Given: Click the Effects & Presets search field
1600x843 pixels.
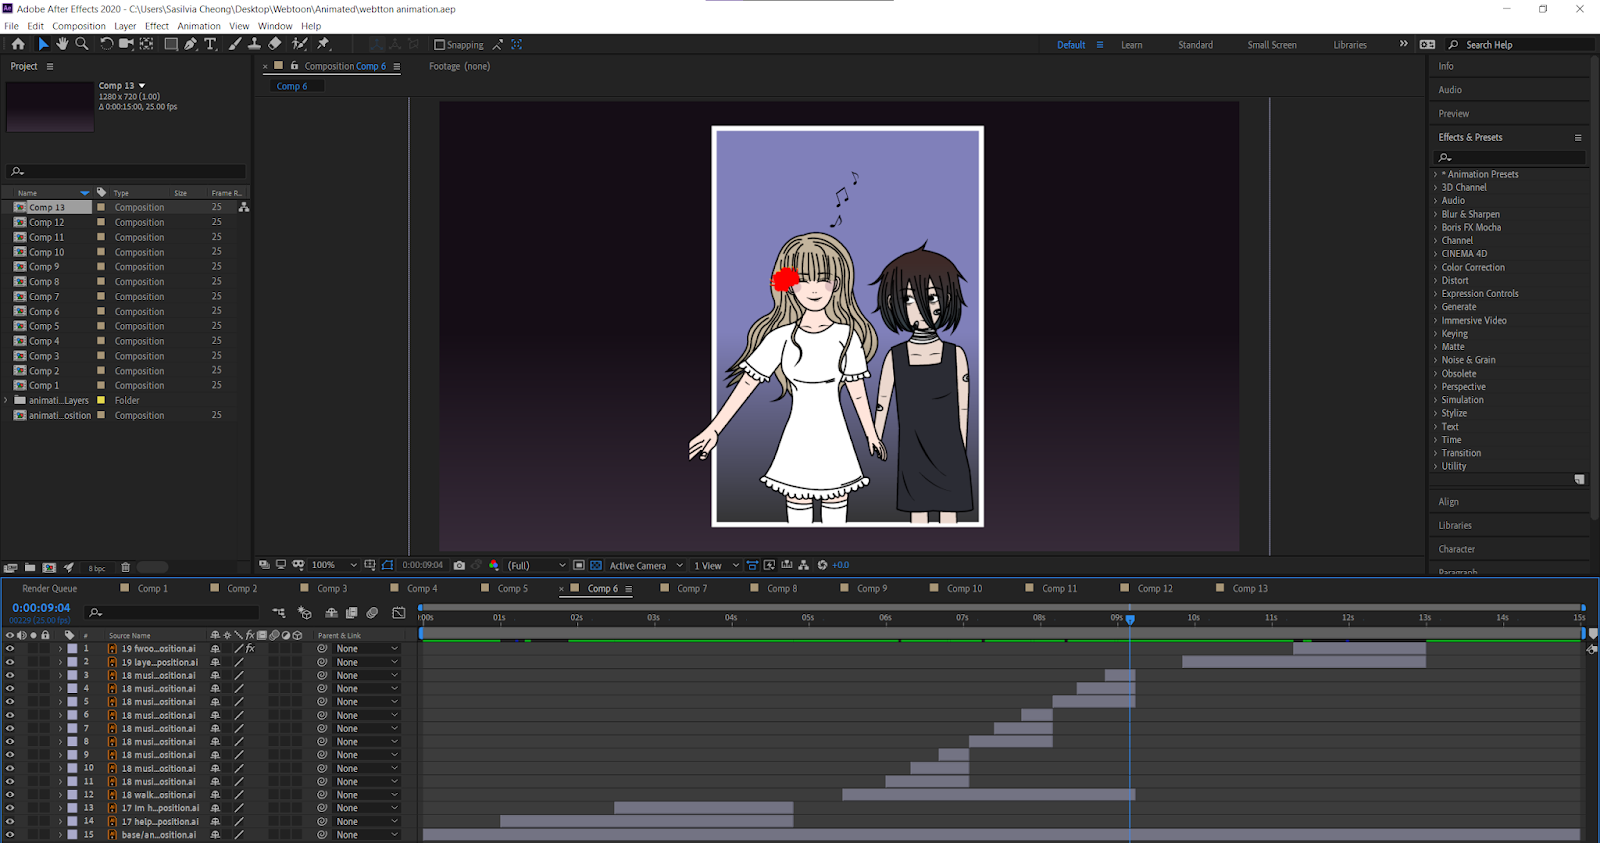Looking at the screenshot, I should tap(1510, 157).
